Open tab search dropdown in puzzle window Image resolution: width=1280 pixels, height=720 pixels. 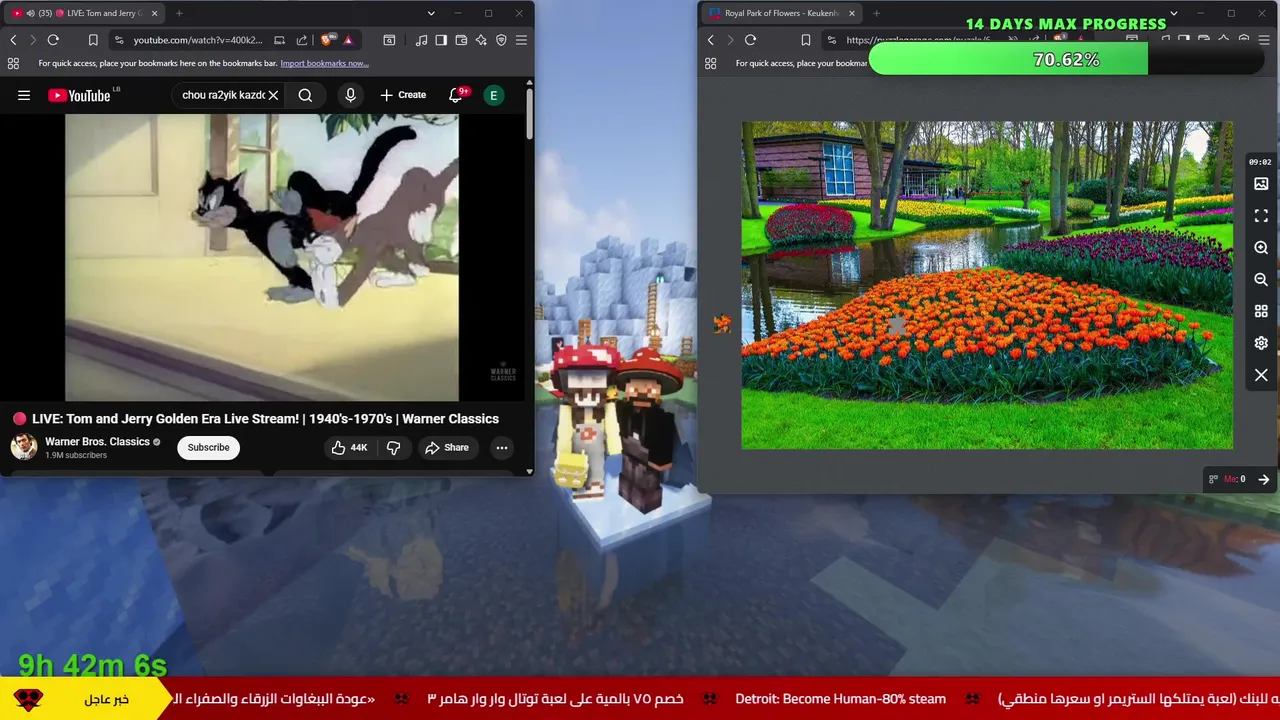(x=1173, y=13)
